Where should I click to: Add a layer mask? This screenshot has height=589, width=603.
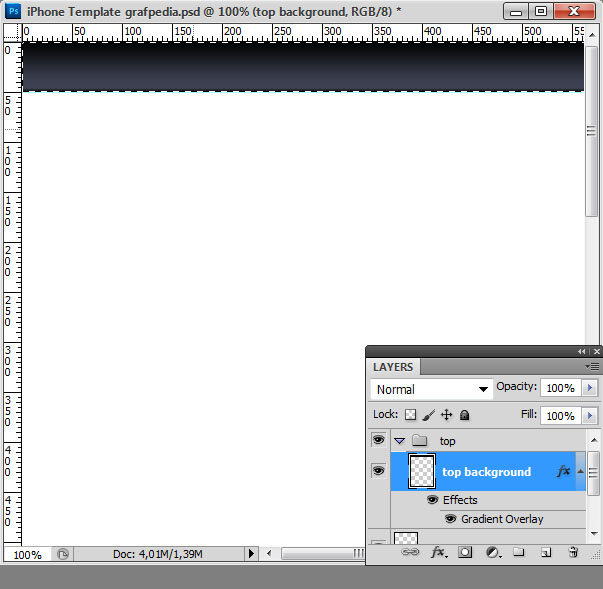465,552
